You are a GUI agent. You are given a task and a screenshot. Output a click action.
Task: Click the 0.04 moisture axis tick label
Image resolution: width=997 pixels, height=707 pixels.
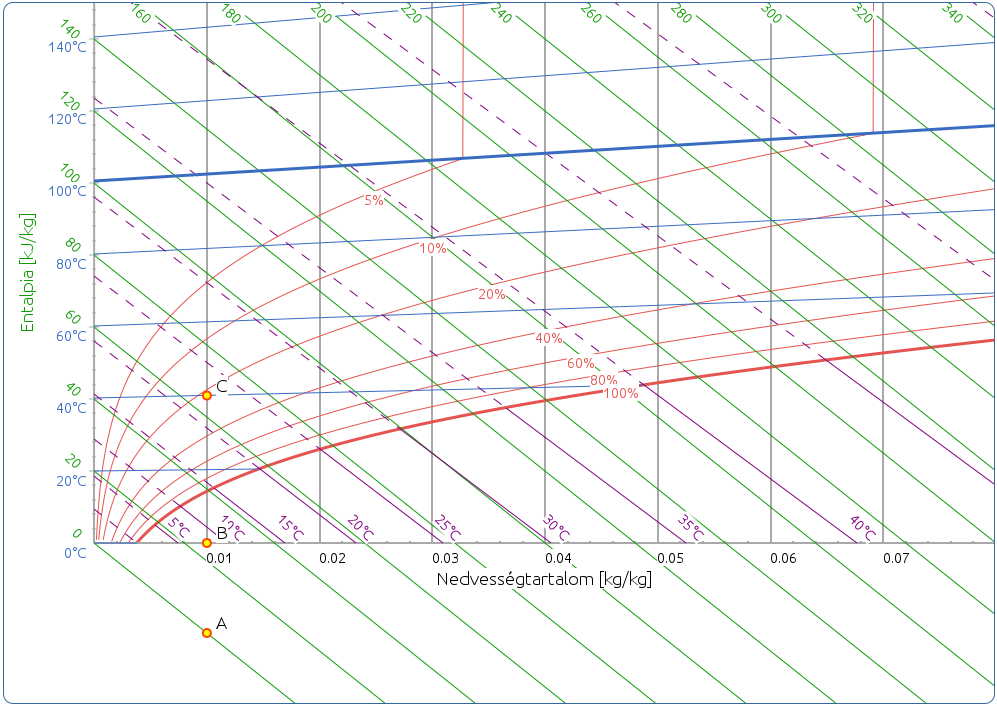(558, 558)
